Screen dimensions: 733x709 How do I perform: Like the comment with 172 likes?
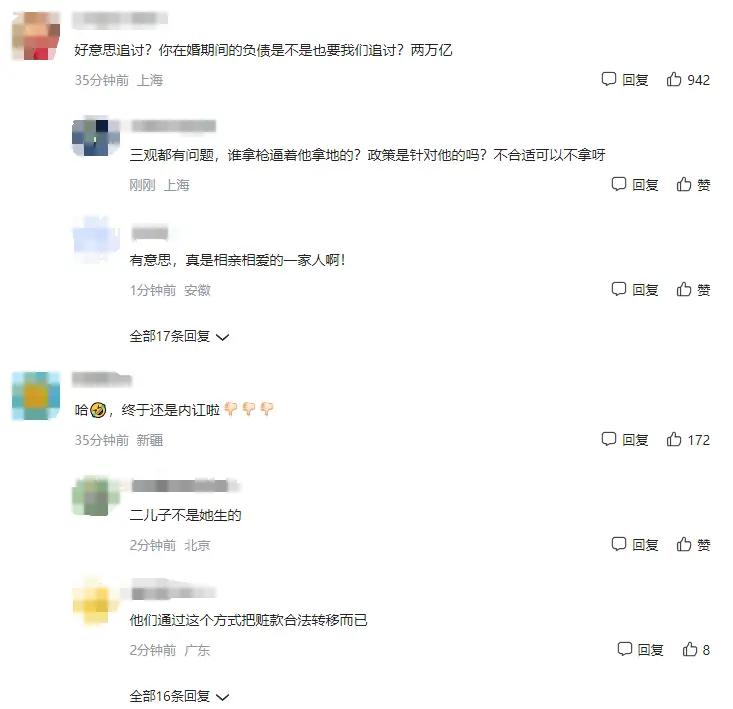(688, 440)
